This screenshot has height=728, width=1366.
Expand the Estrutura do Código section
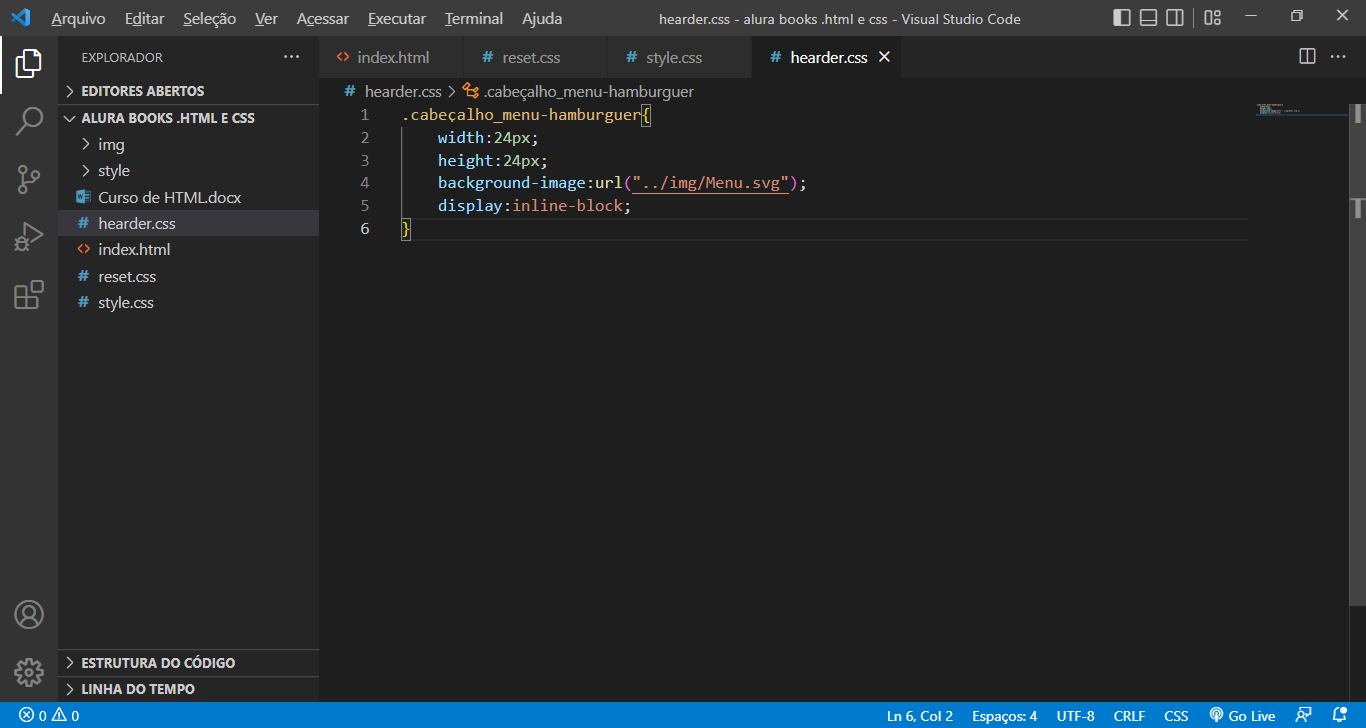click(x=188, y=663)
